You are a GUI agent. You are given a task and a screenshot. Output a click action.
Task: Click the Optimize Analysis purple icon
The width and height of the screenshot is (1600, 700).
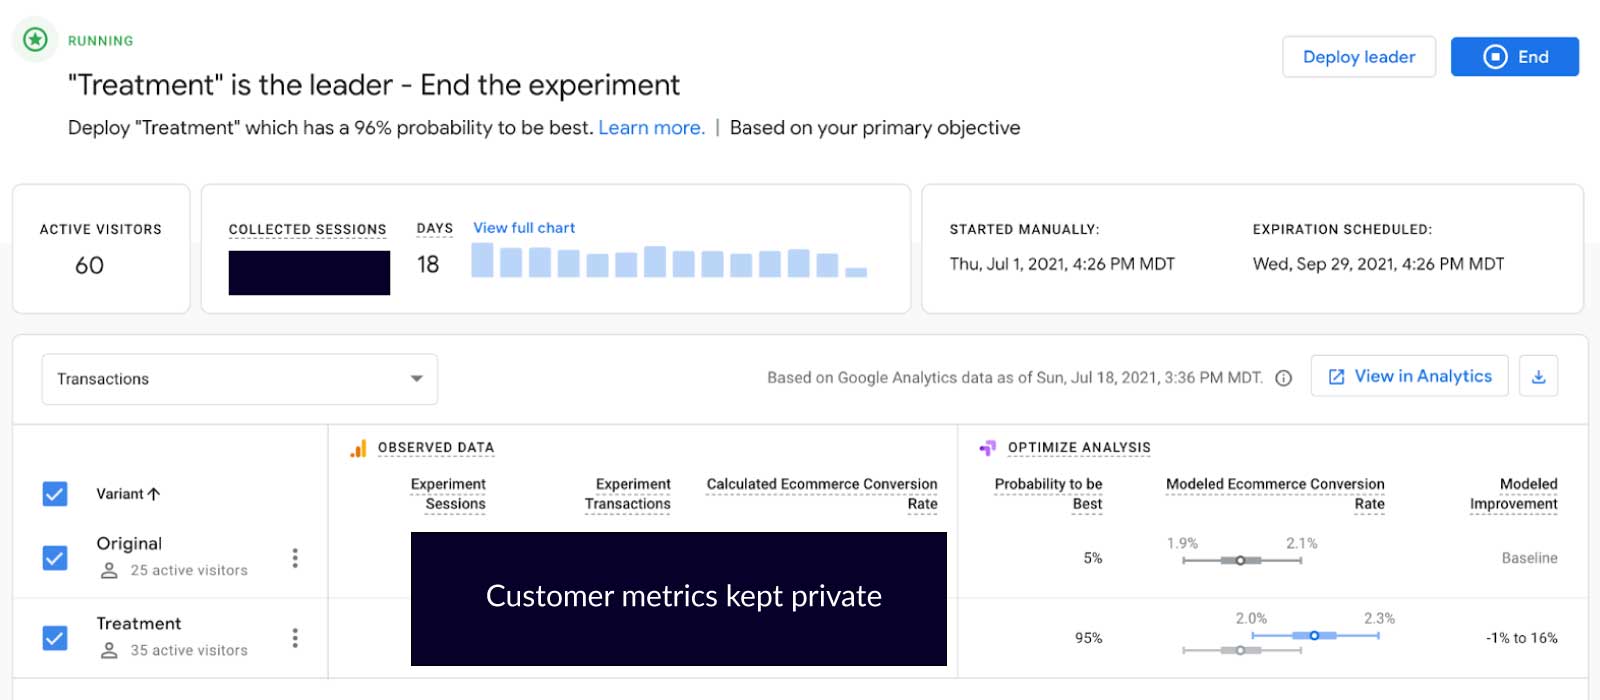coord(987,448)
